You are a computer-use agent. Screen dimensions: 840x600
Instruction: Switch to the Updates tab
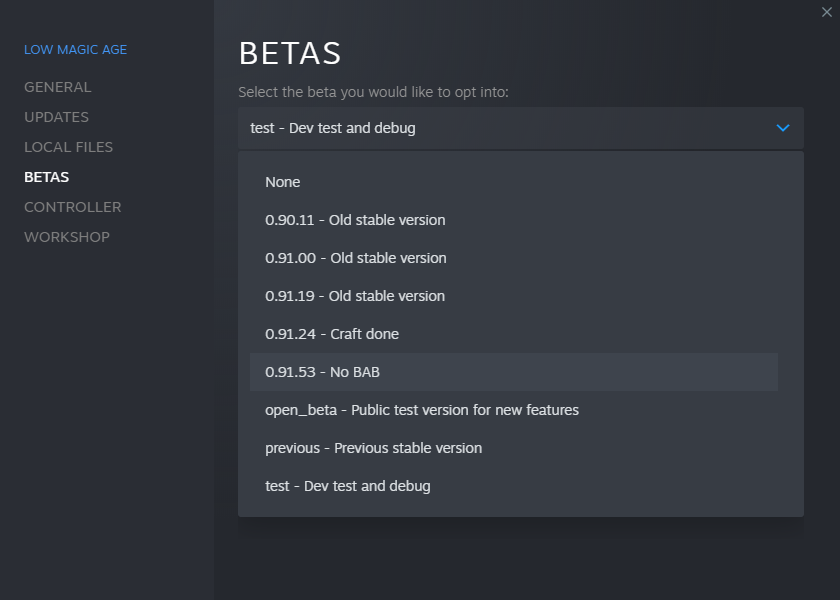(x=56, y=117)
